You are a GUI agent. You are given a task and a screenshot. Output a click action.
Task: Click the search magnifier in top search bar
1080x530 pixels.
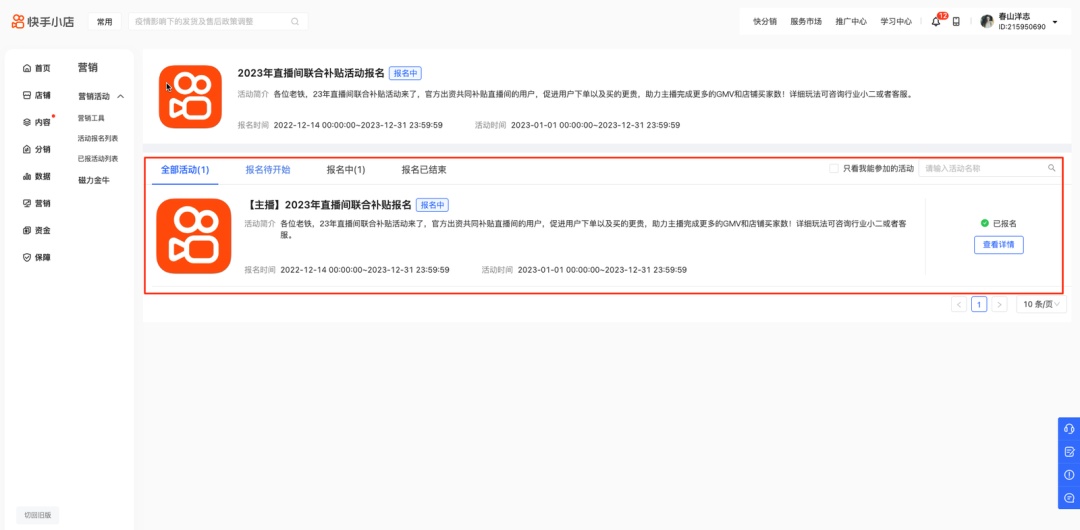(295, 21)
